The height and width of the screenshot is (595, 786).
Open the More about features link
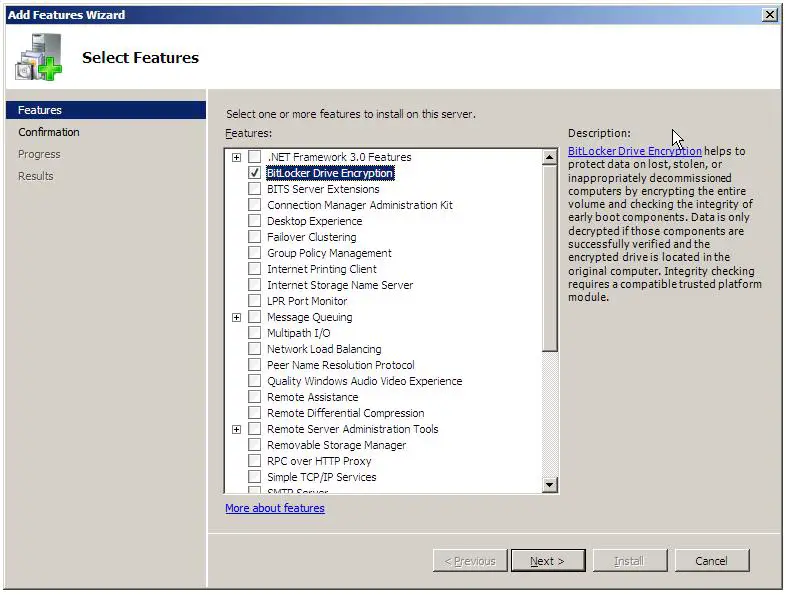(275, 508)
